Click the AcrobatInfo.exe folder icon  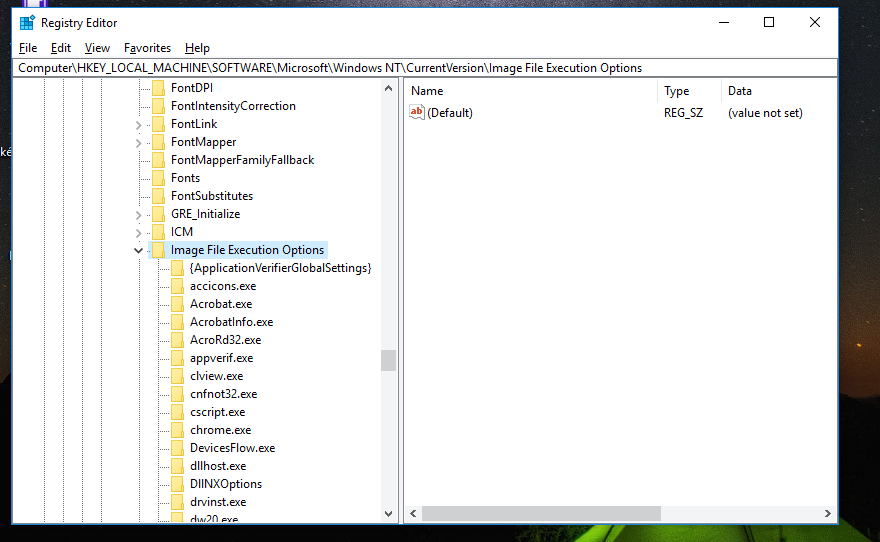pyautogui.click(x=177, y=322)
